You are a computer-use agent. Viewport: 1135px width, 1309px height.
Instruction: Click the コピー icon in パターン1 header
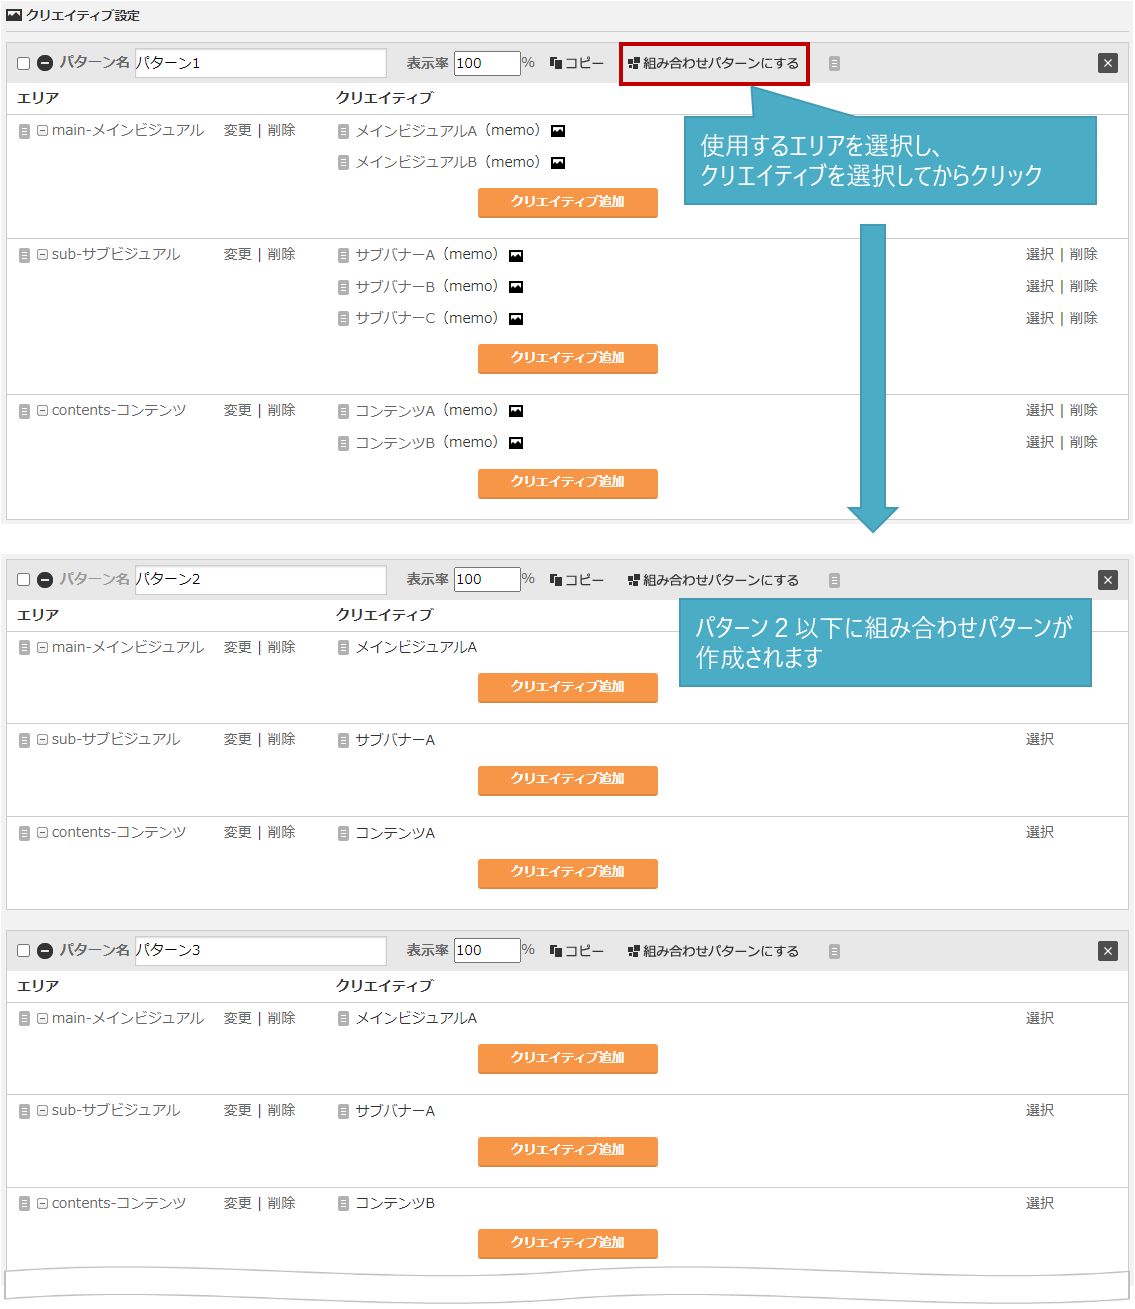(556, 63)
